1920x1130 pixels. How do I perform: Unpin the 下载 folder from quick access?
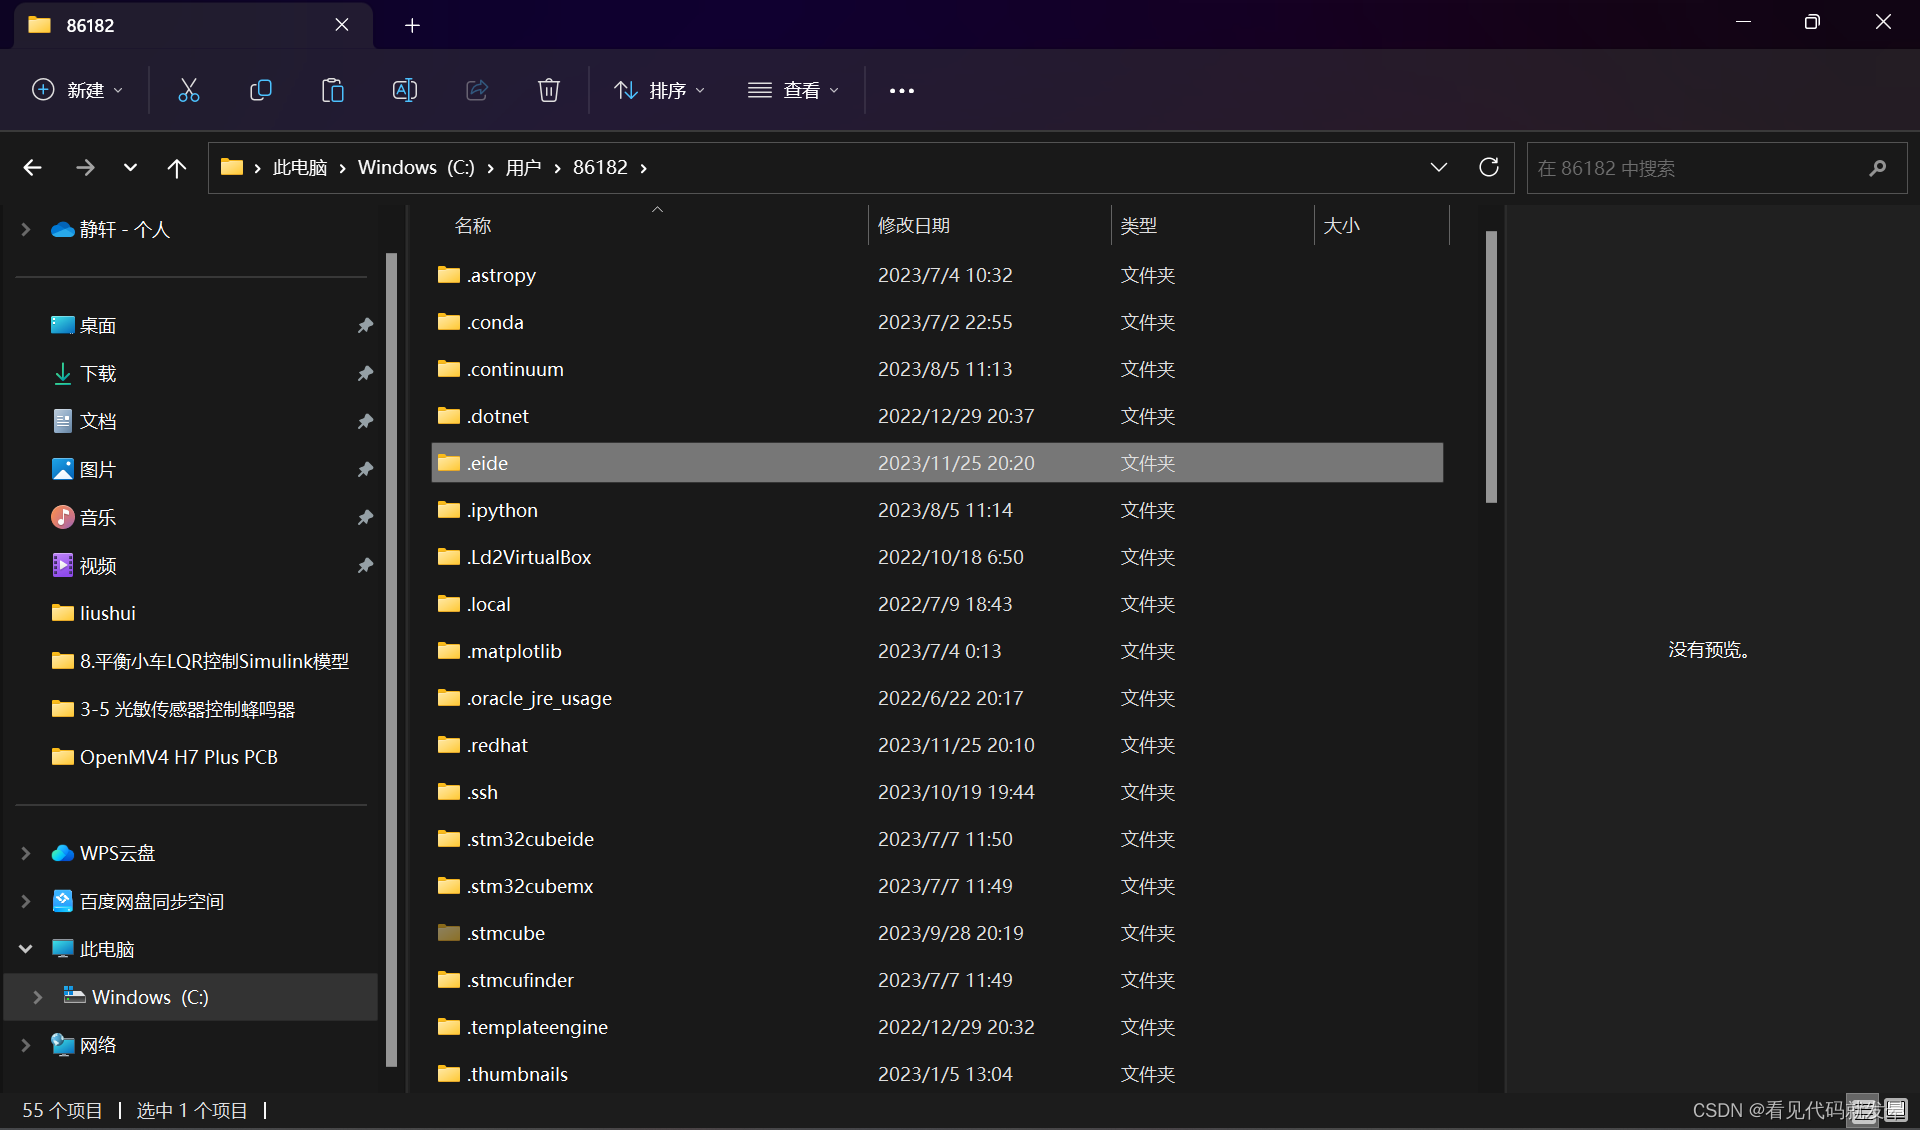(x=365, y=373)
